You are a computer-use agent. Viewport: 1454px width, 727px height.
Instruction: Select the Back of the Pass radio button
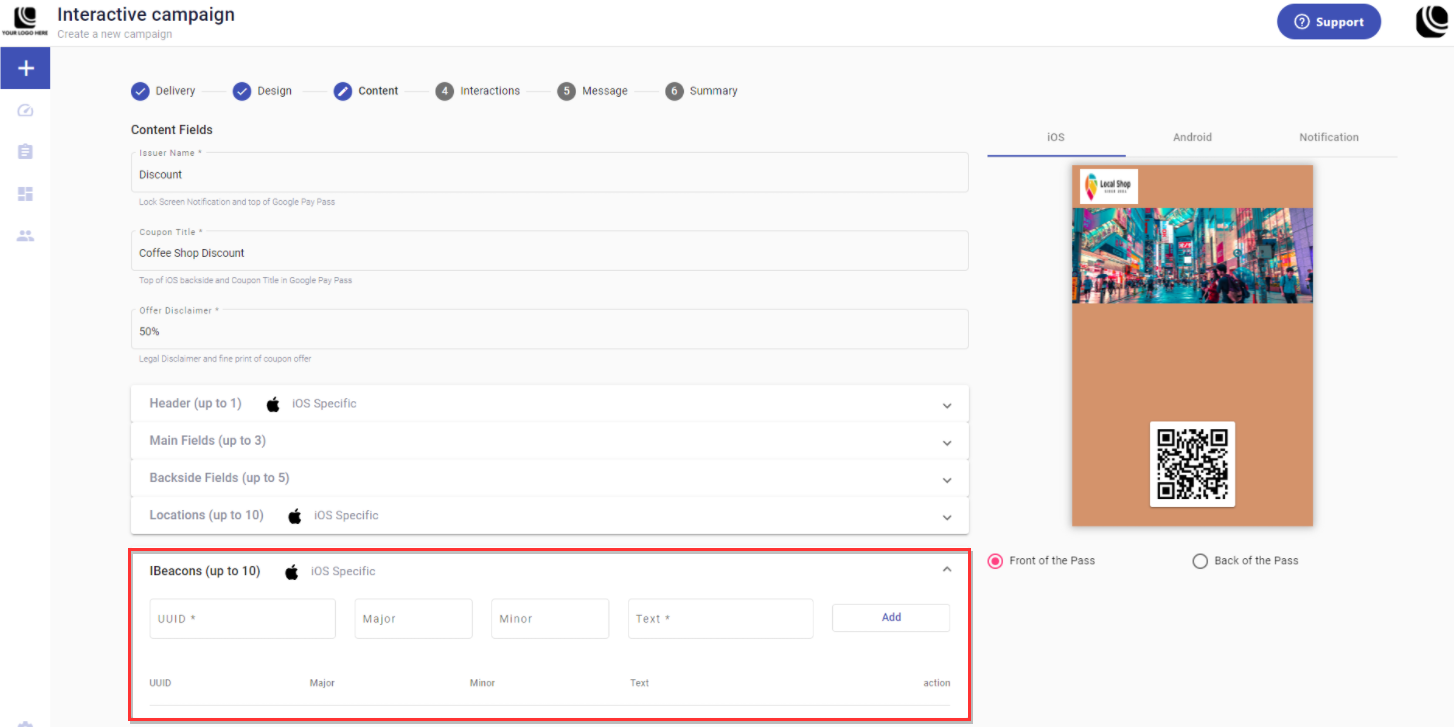(1200, 561)
